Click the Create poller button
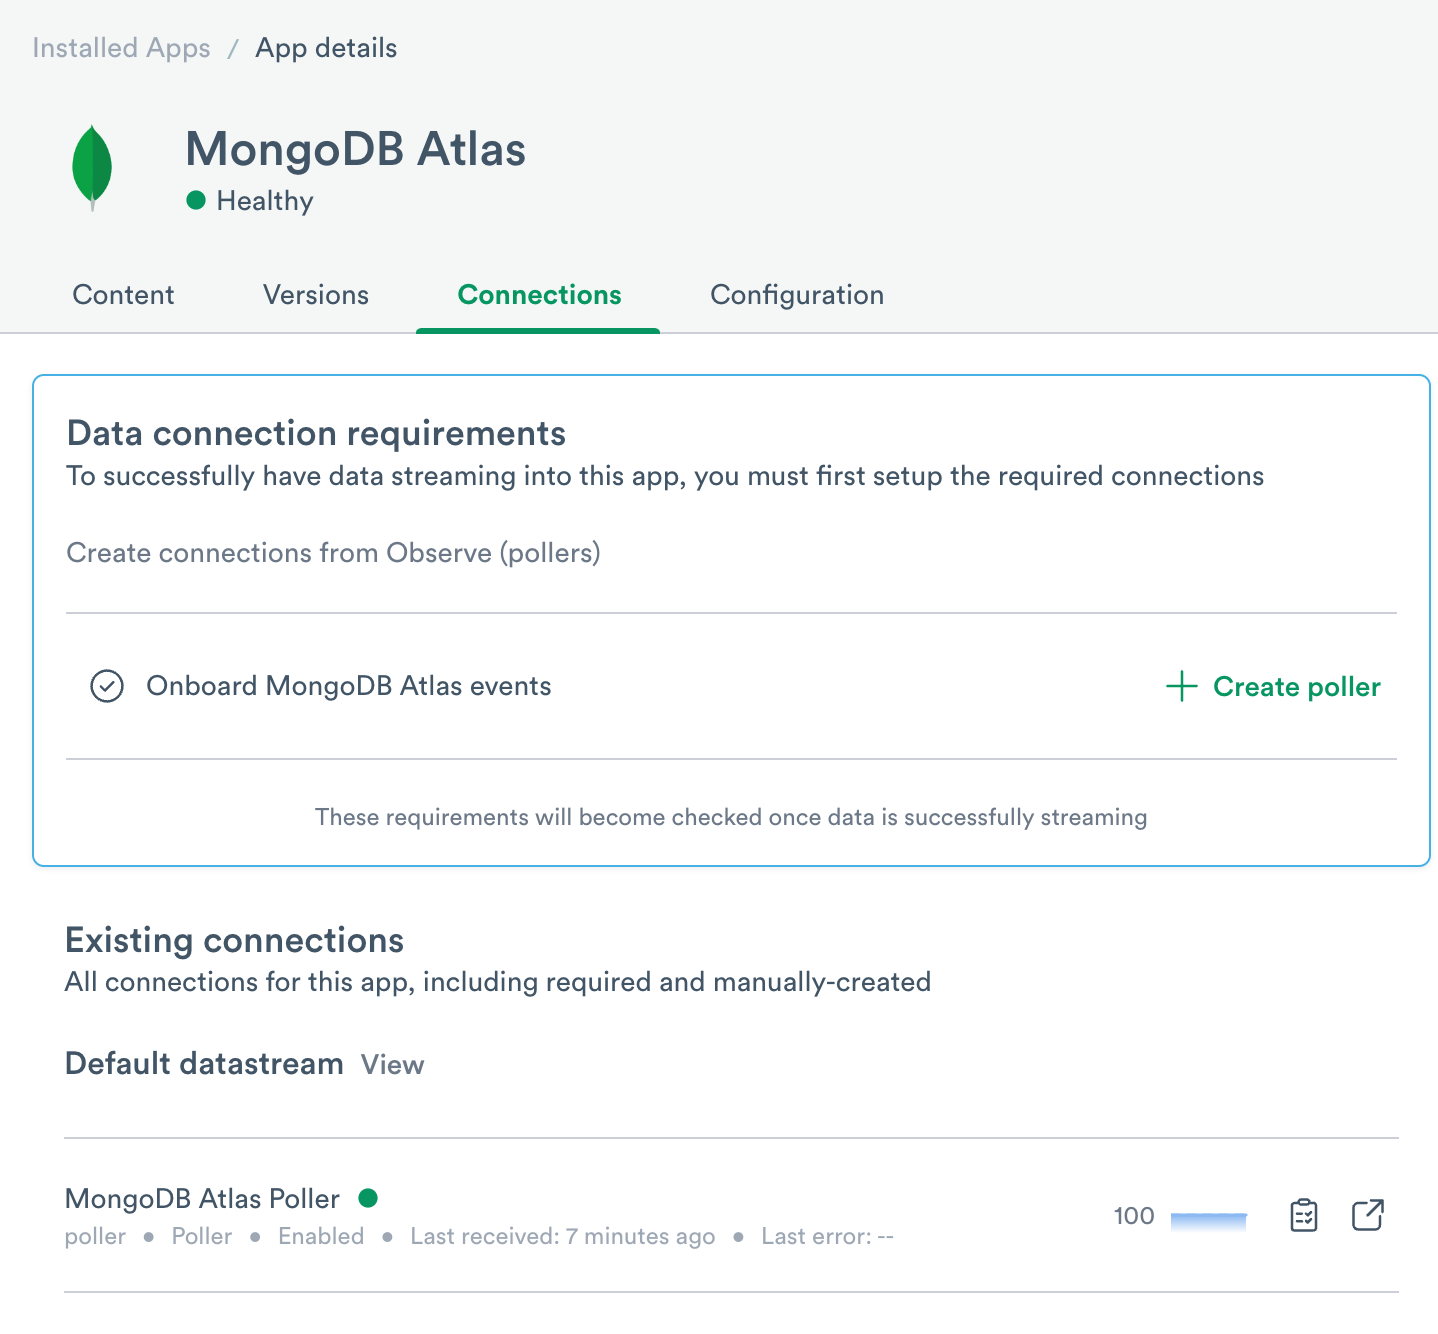 1296,687
